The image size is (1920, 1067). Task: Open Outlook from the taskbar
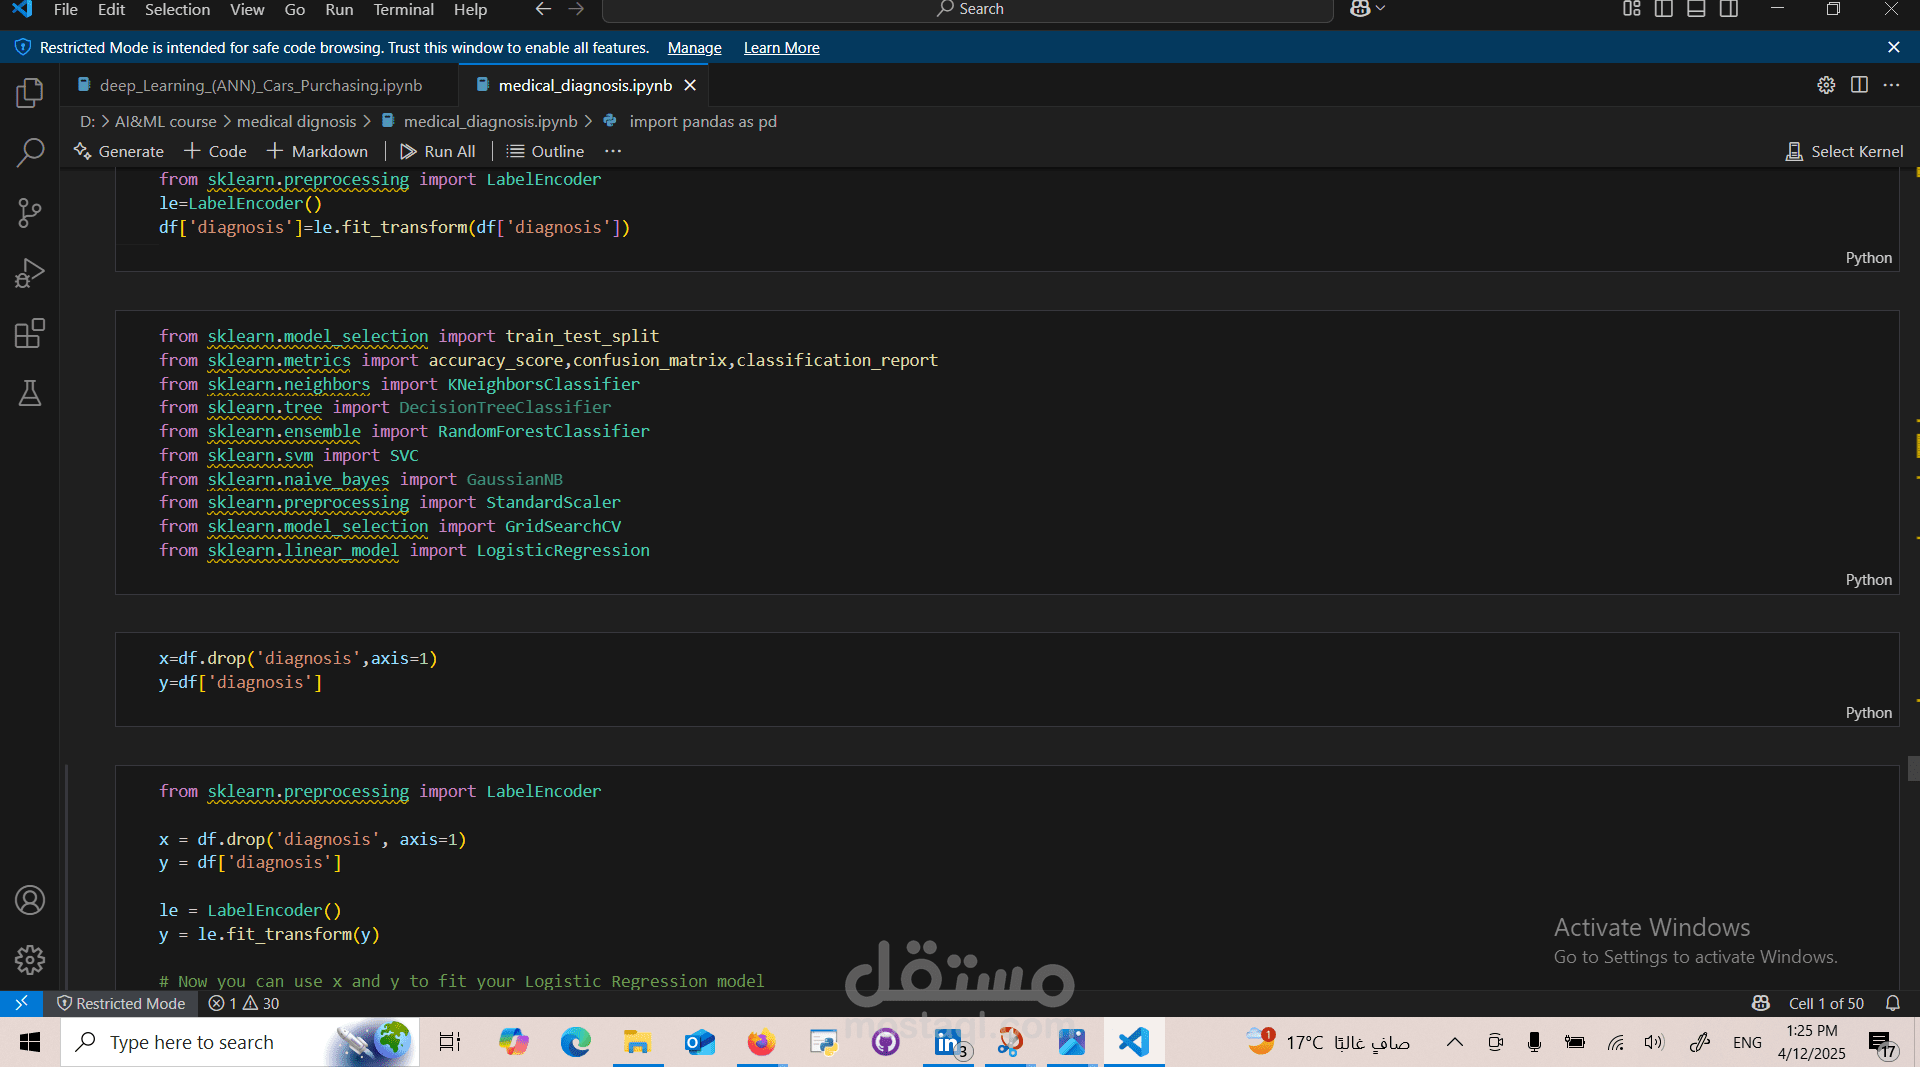[x=699, y=1042]
